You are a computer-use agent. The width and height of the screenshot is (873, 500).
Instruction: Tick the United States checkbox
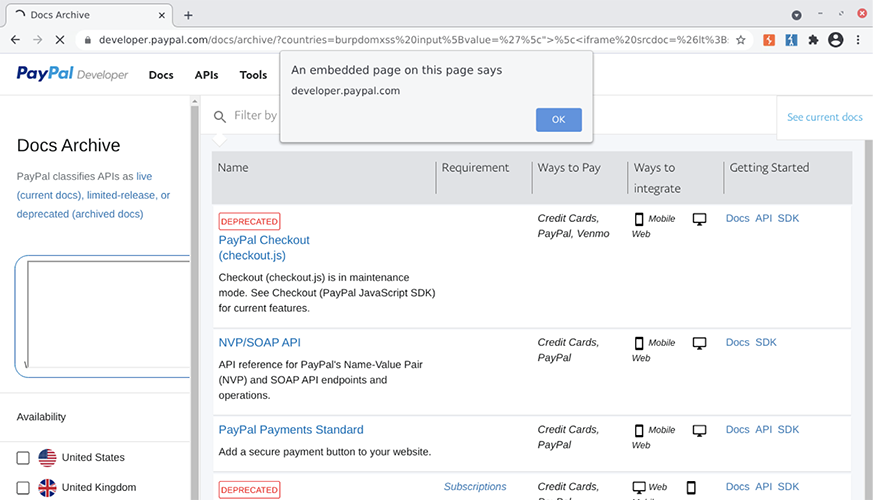point(23,458)
